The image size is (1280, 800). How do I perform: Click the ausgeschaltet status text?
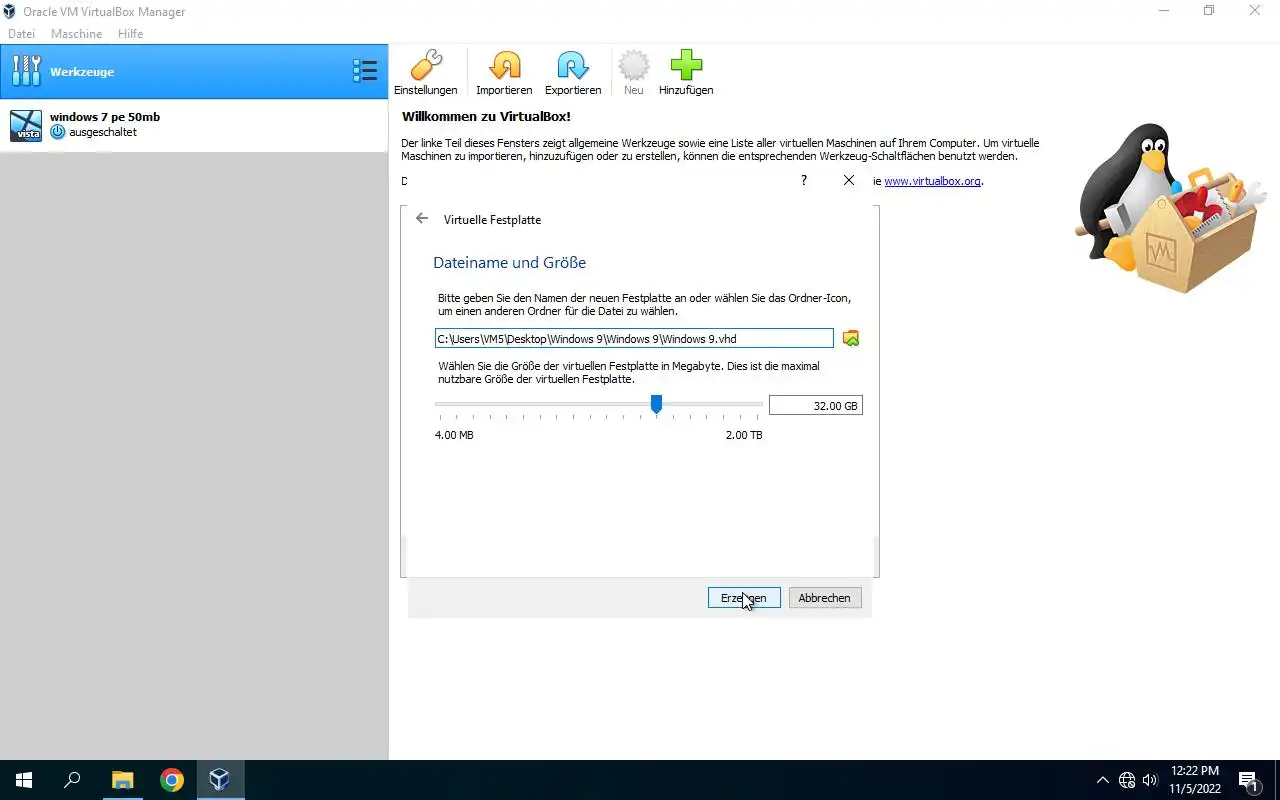(x=103, y=133)
